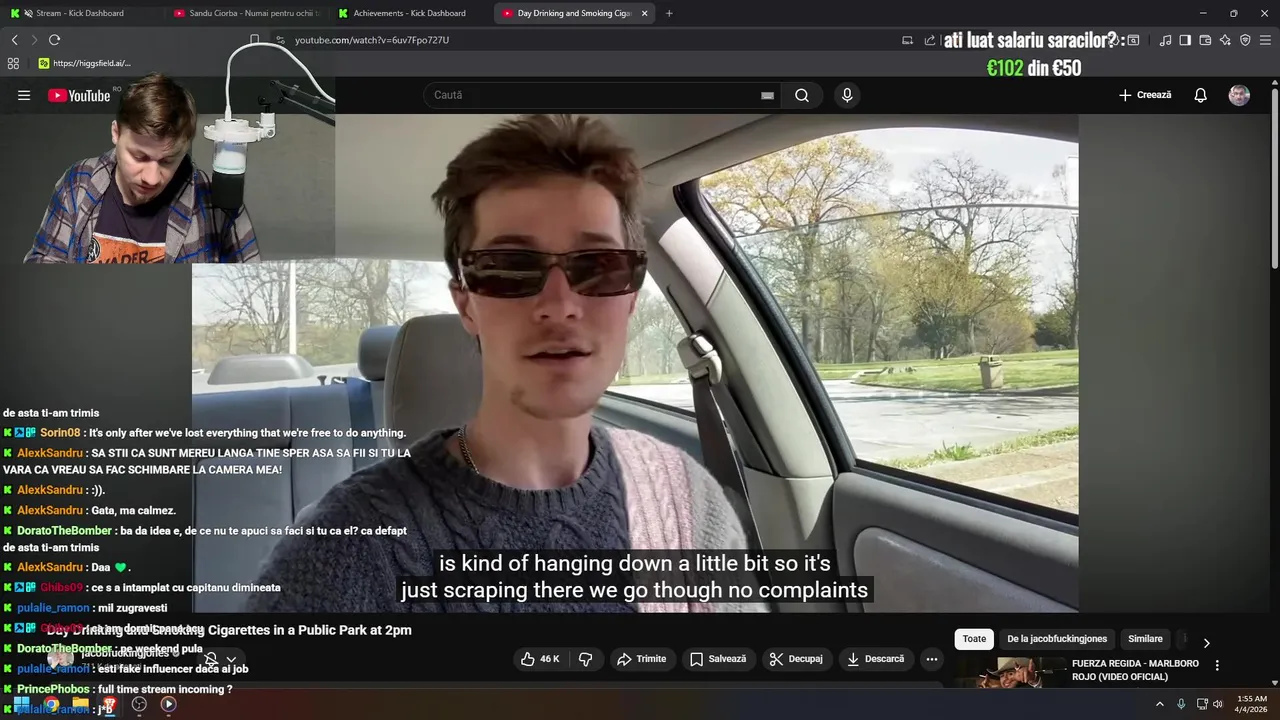The image size is (1280, 720).
Task: Go back with the browser back arrow
Action: click(x=14, y=40)
